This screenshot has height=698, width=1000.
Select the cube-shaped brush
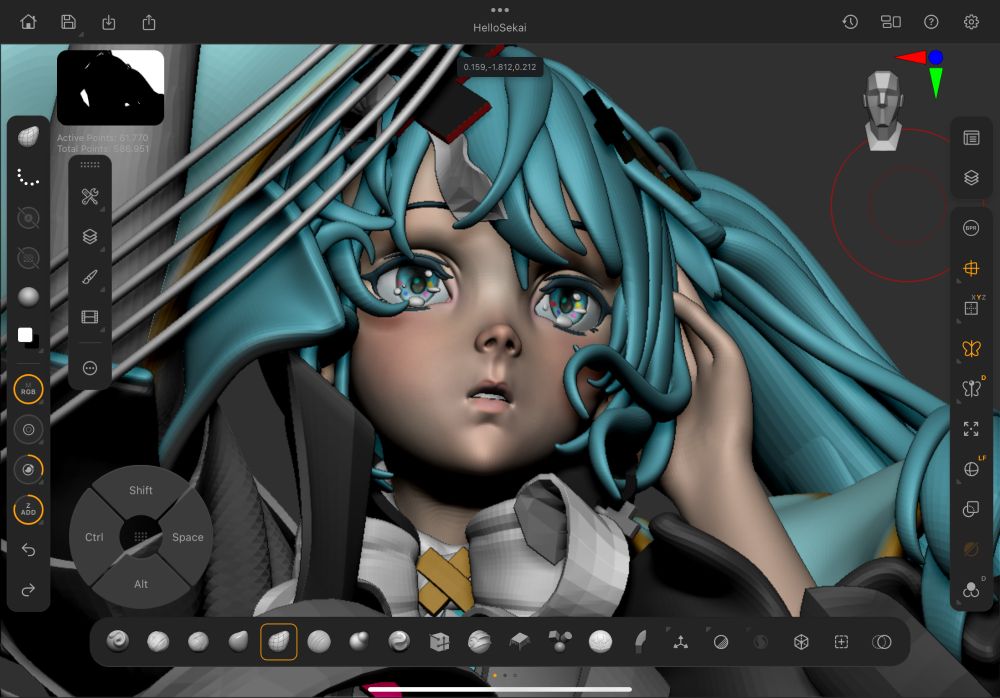pyautogui.click(x=439, y=641)
